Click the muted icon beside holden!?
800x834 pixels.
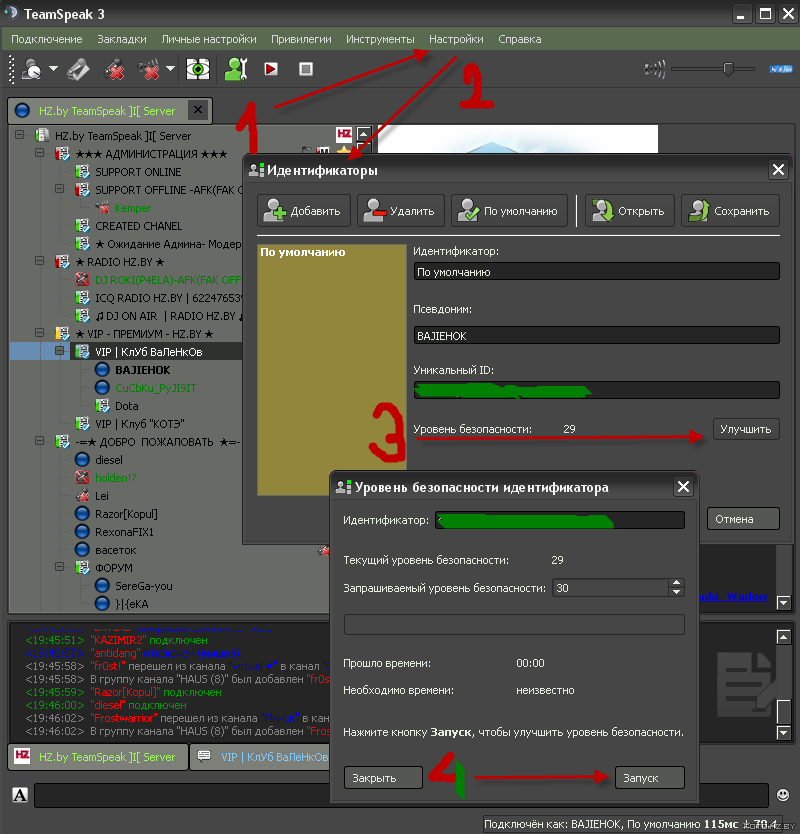82,478
